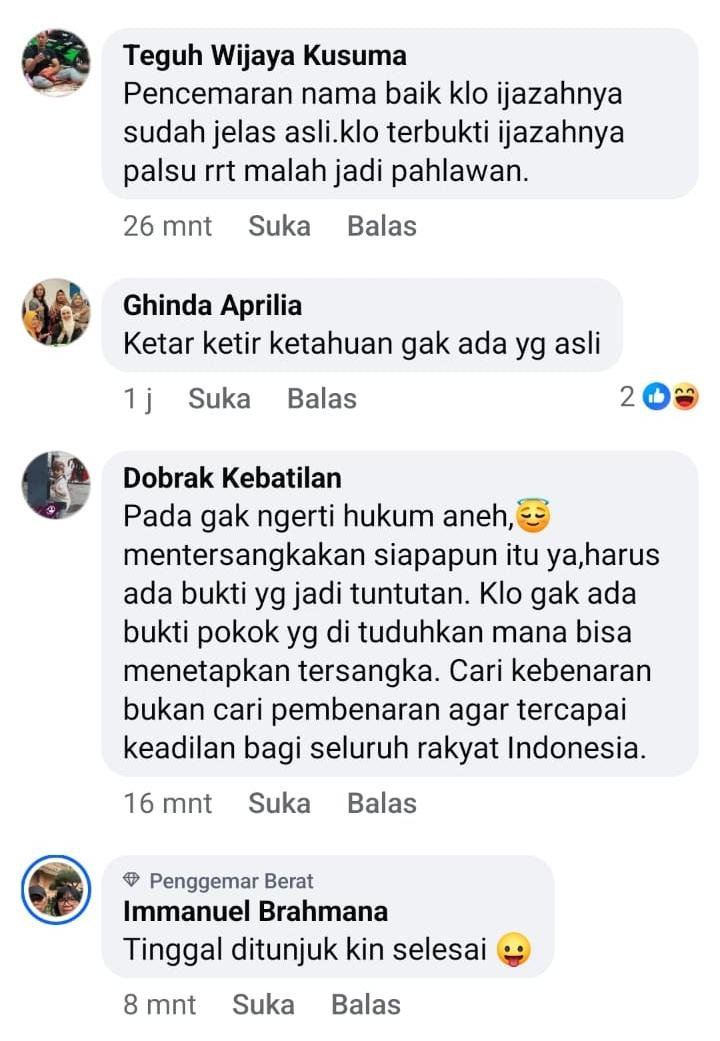The image size is (720, 1041).
Task: Like Dobrak Kebatilan's comment with Suka
Action: tap(280, 803)
